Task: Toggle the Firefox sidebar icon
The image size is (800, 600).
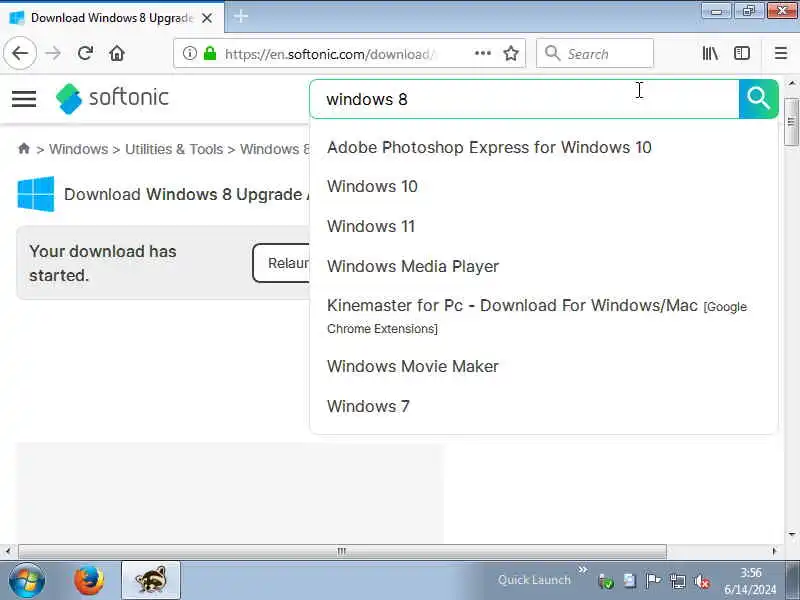Action: click(x=742, y=53)
